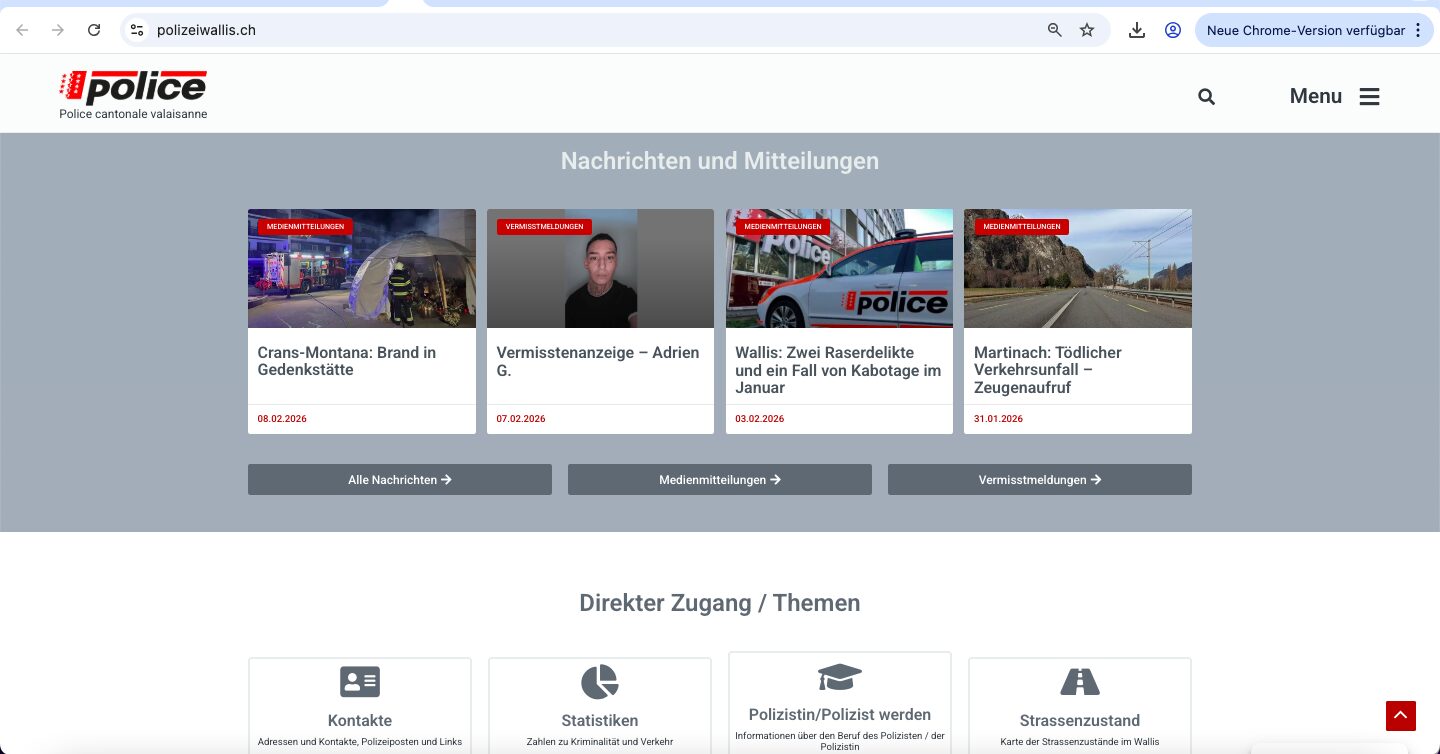Screen dimensions: 1440x754
Task: Bookmark this page with the star icon
Action: 1087,30
